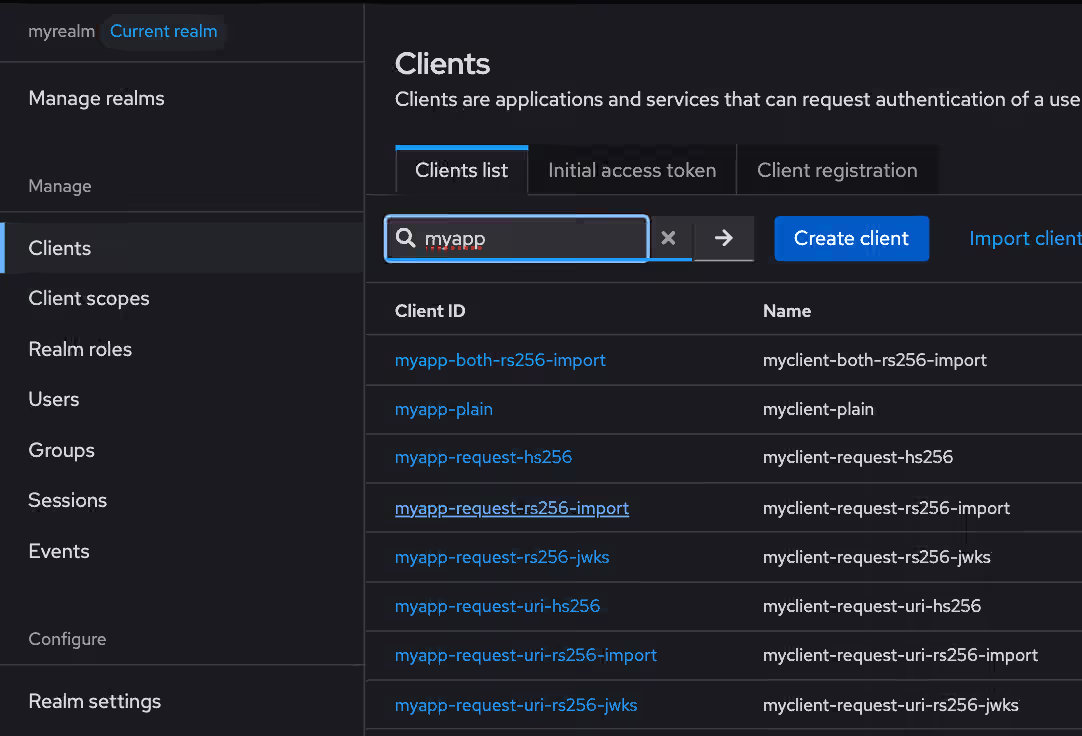Click the search magnifier icon

coord(406,238)
